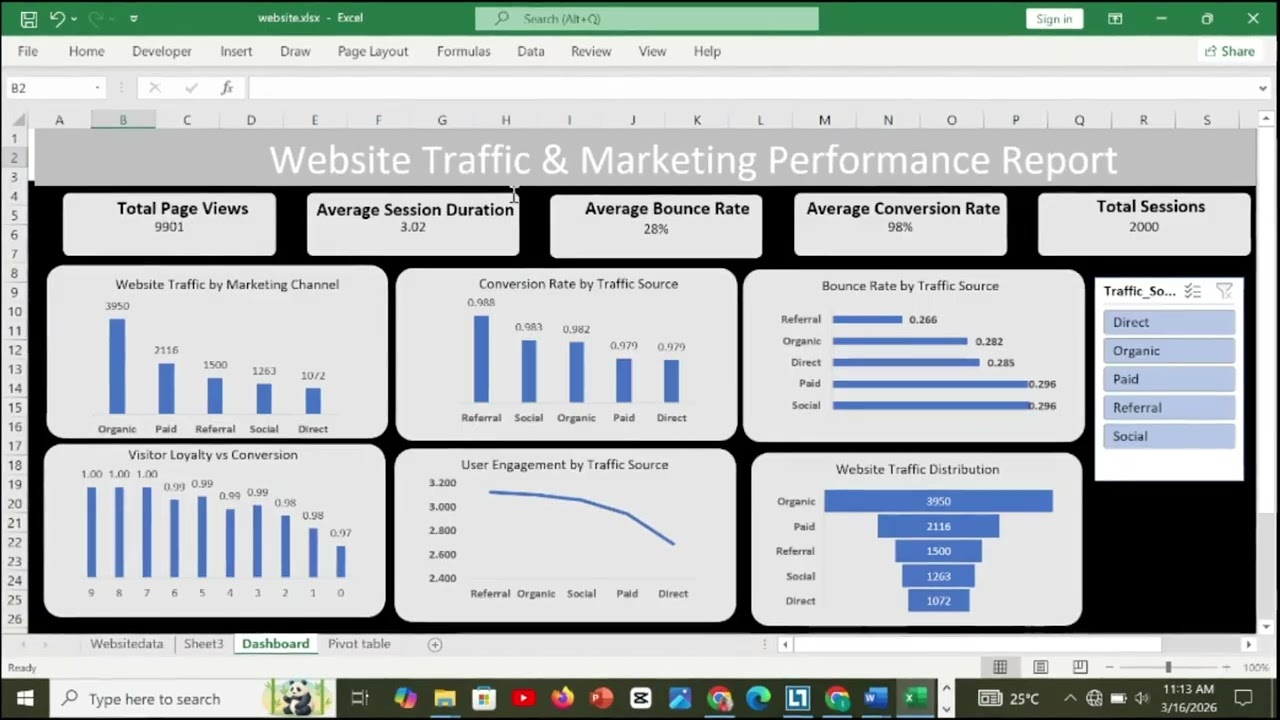Image resolution: width=1280 pixels, height=720 pixels.
Task: Click the 100% zoom level
Action: [x=1255, y=667]
